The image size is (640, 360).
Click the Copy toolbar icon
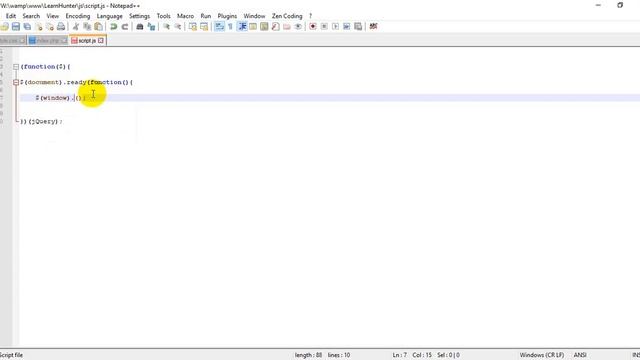[87, 27]
